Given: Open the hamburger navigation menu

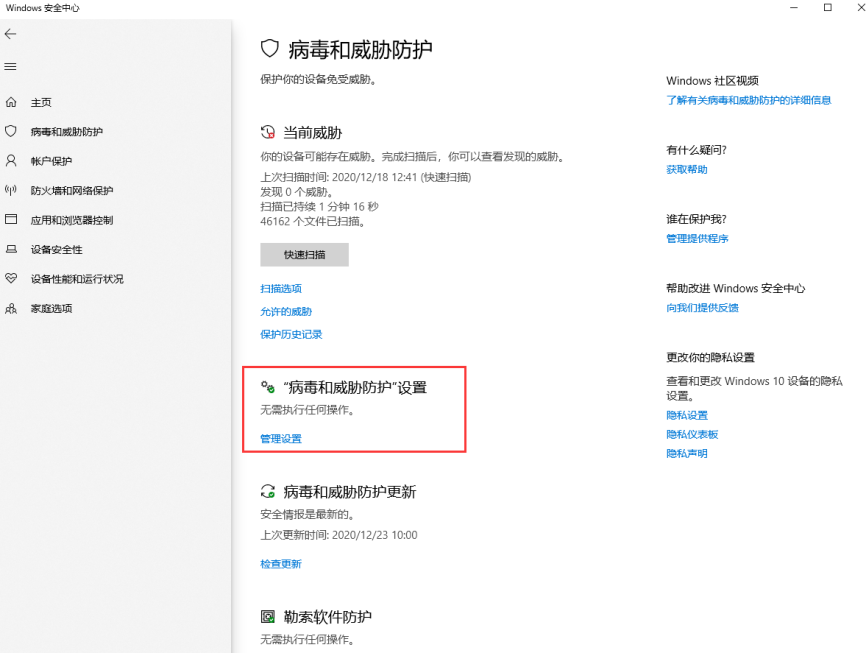Looking at the screenshot, I should pyautogui.click(x=10, y=67).
